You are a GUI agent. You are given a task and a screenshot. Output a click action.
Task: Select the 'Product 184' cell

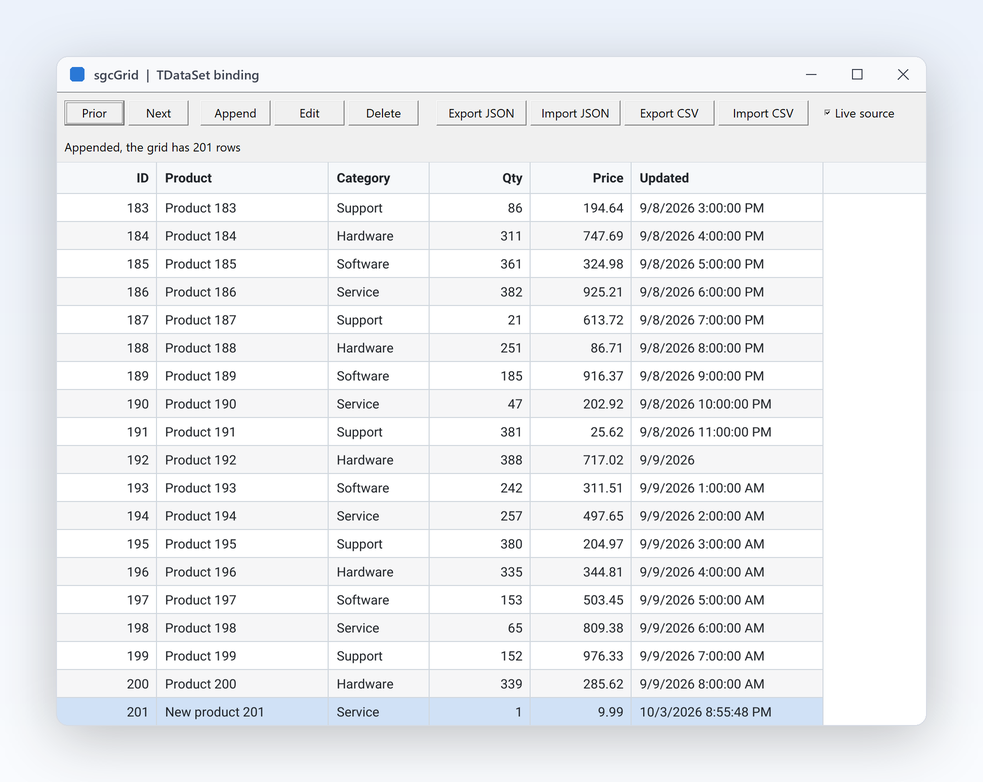click(x=242, y=236)
